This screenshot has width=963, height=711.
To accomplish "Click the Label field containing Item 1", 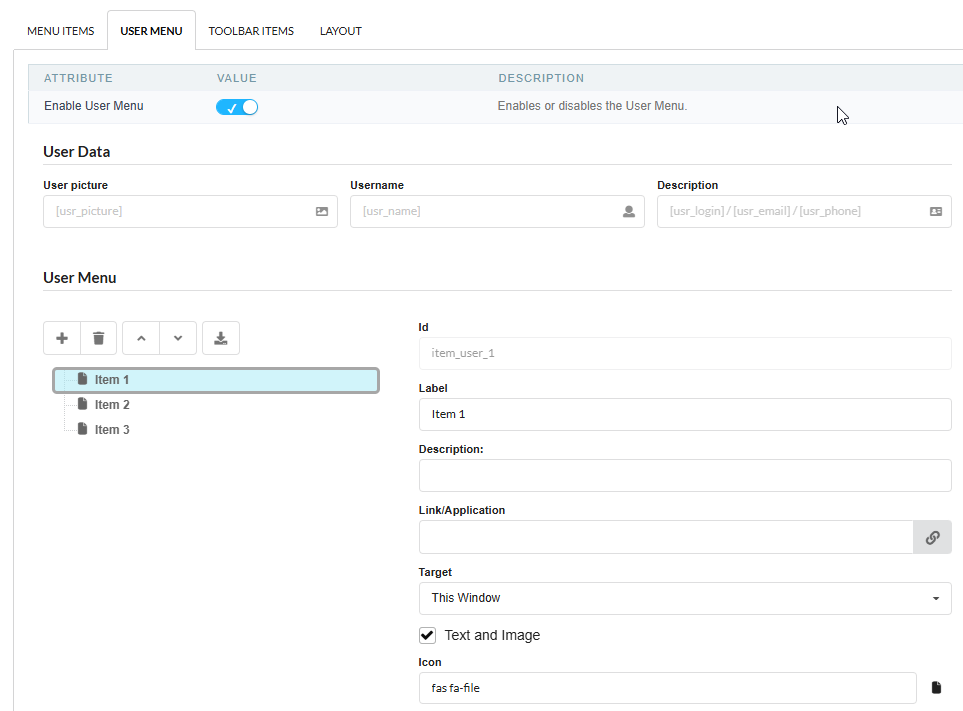I will click(685, 414).
